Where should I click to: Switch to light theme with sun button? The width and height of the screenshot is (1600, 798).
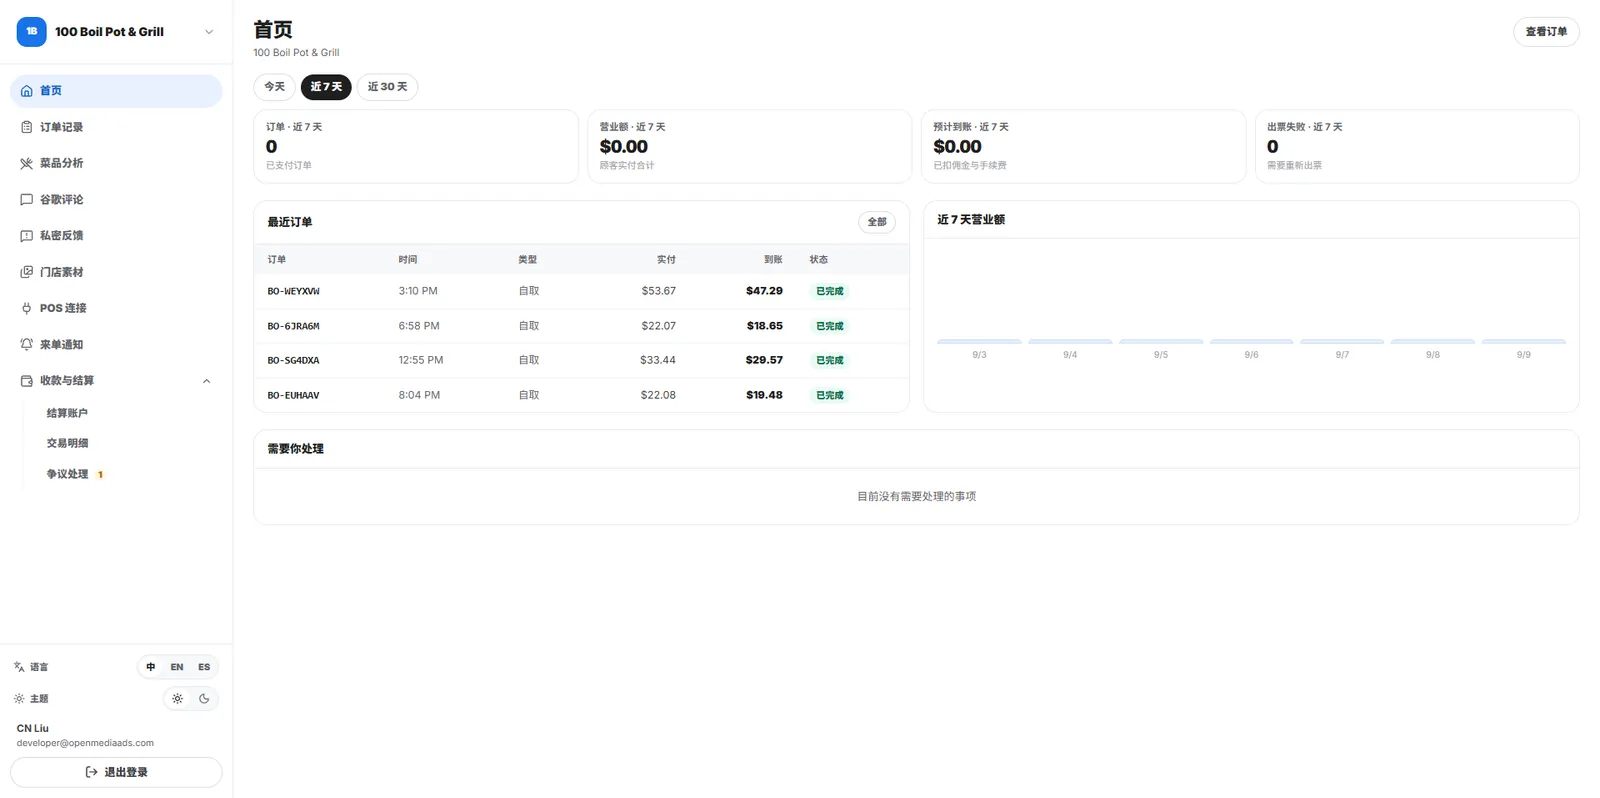click(x=177, y=699)
